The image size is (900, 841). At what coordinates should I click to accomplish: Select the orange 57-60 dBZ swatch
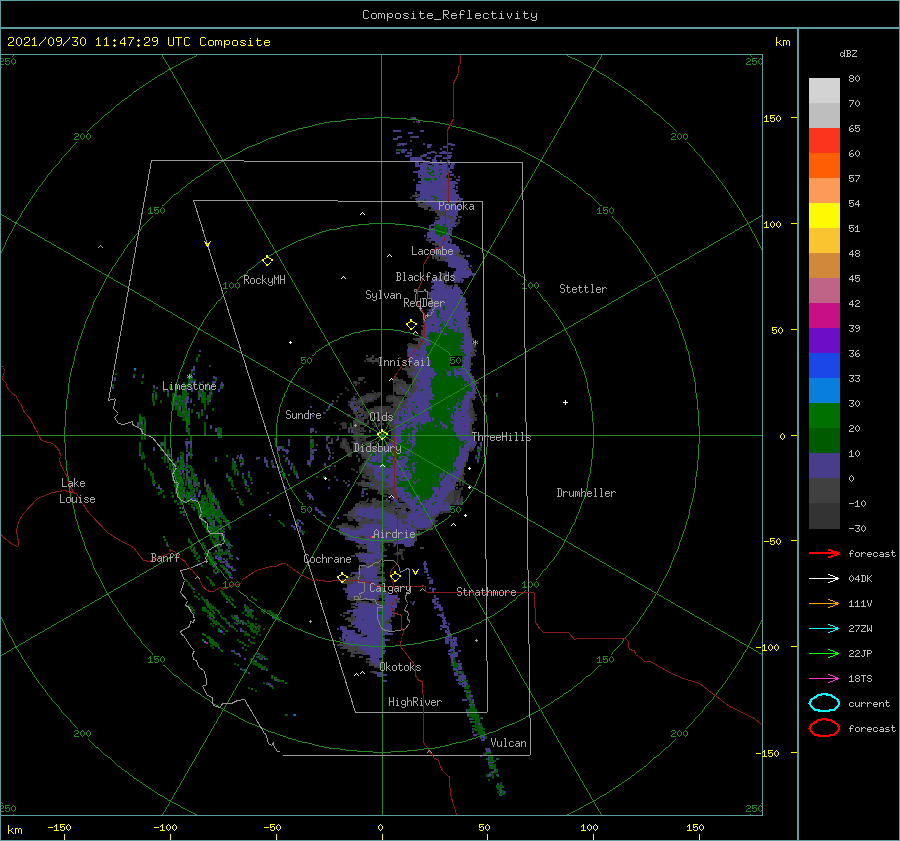click(x=824, y=166)
